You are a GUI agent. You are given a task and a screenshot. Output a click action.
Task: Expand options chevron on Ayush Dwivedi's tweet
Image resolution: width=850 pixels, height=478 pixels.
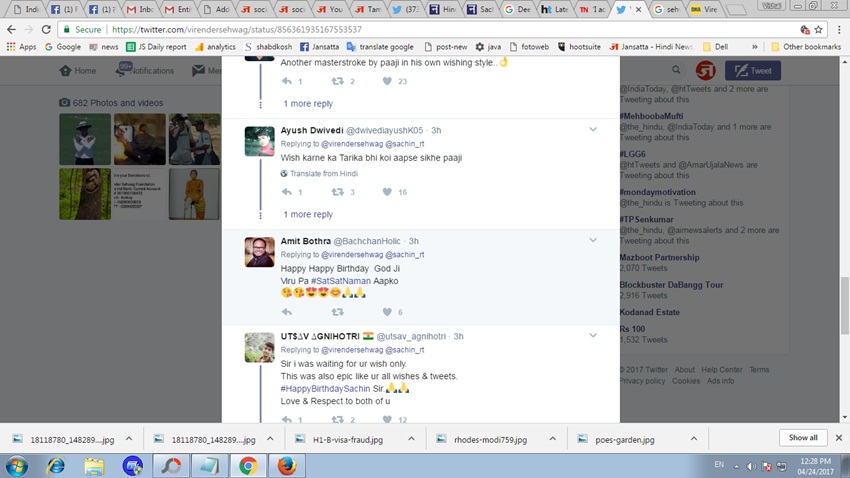pos(593,130)
